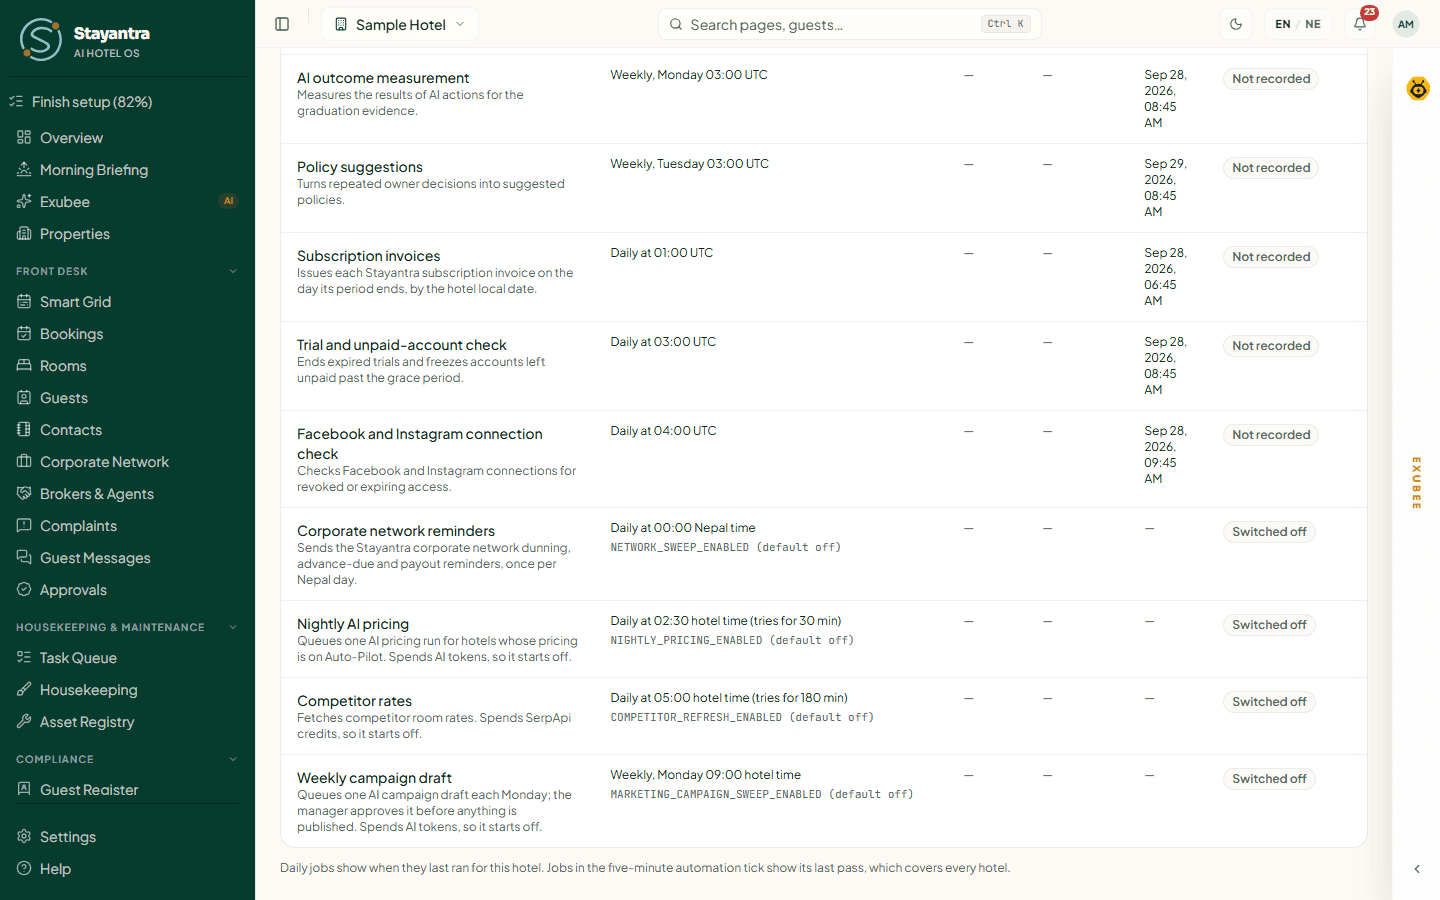This screenshot has height=900, width=1440.
Task: Open Properties page
Action: 127,234
